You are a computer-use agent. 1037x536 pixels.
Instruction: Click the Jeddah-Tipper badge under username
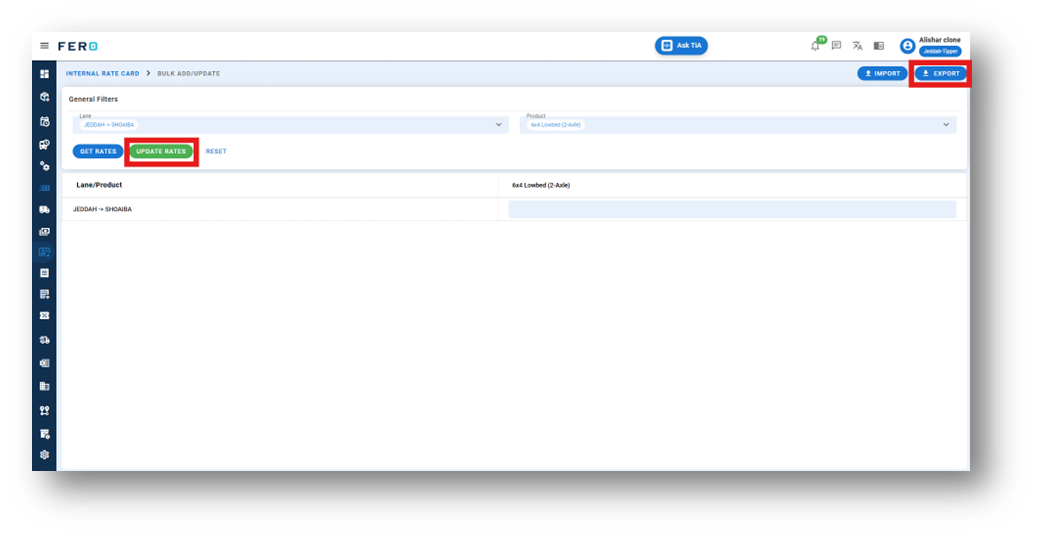point(940,51)
